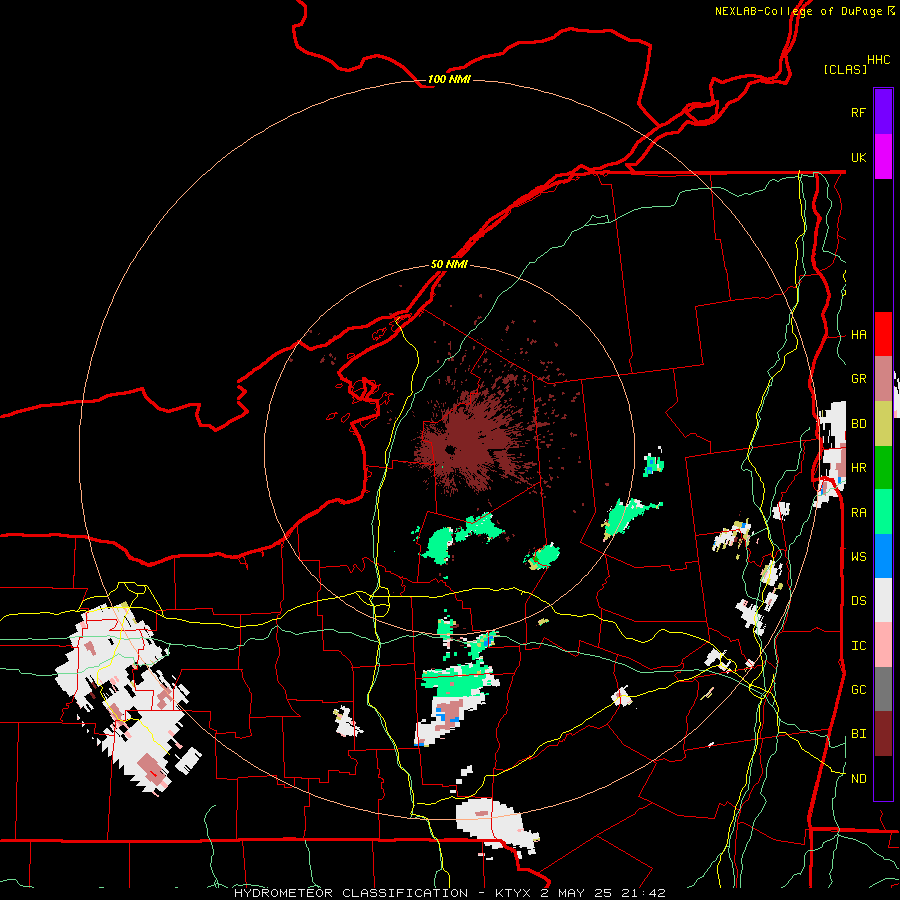Click the WS blue legend color block
The width and height of the screenshot is (900, 900).
[x=883, y=556]
